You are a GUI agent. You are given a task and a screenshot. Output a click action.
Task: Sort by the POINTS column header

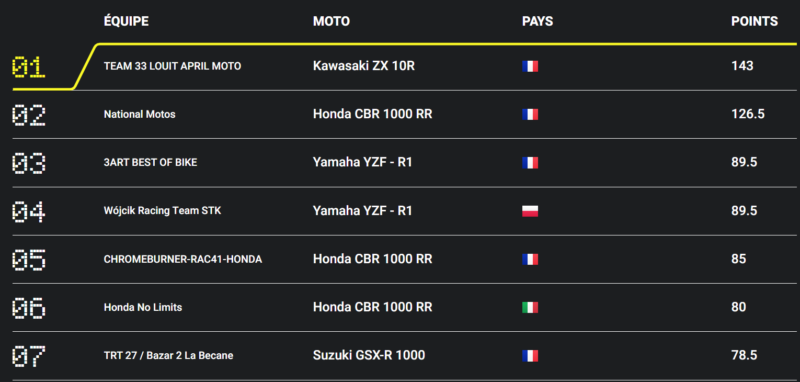[755, 21]
